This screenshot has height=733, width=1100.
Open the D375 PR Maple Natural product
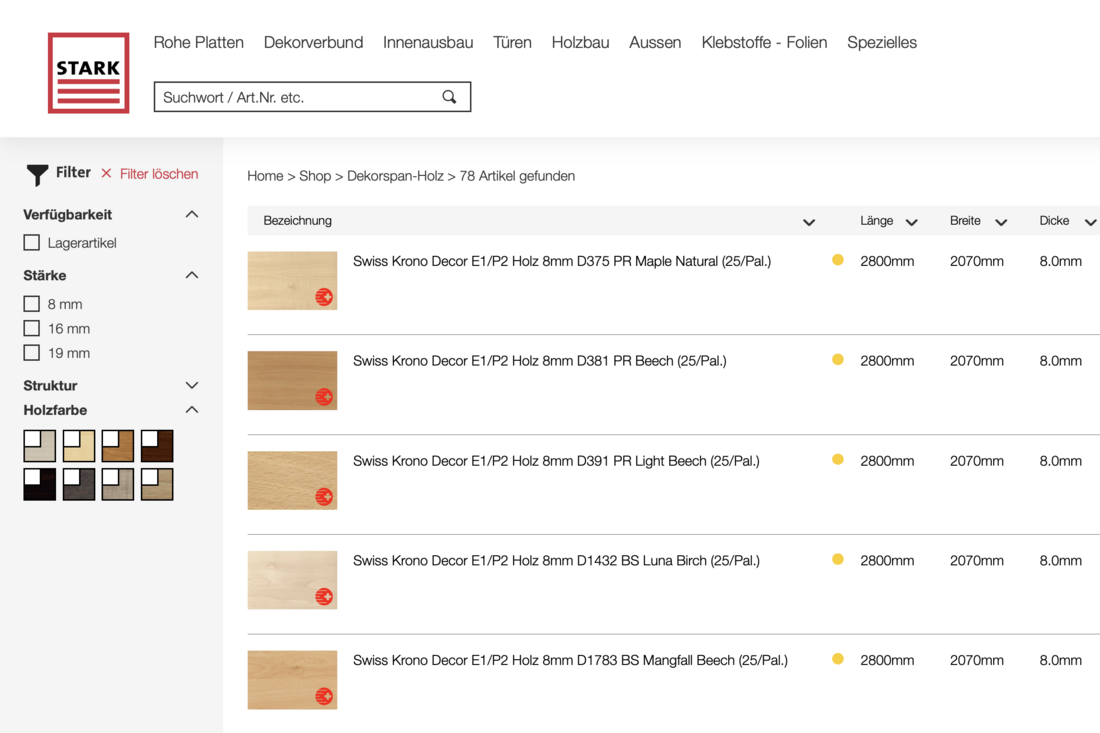(x=562, y=261)
